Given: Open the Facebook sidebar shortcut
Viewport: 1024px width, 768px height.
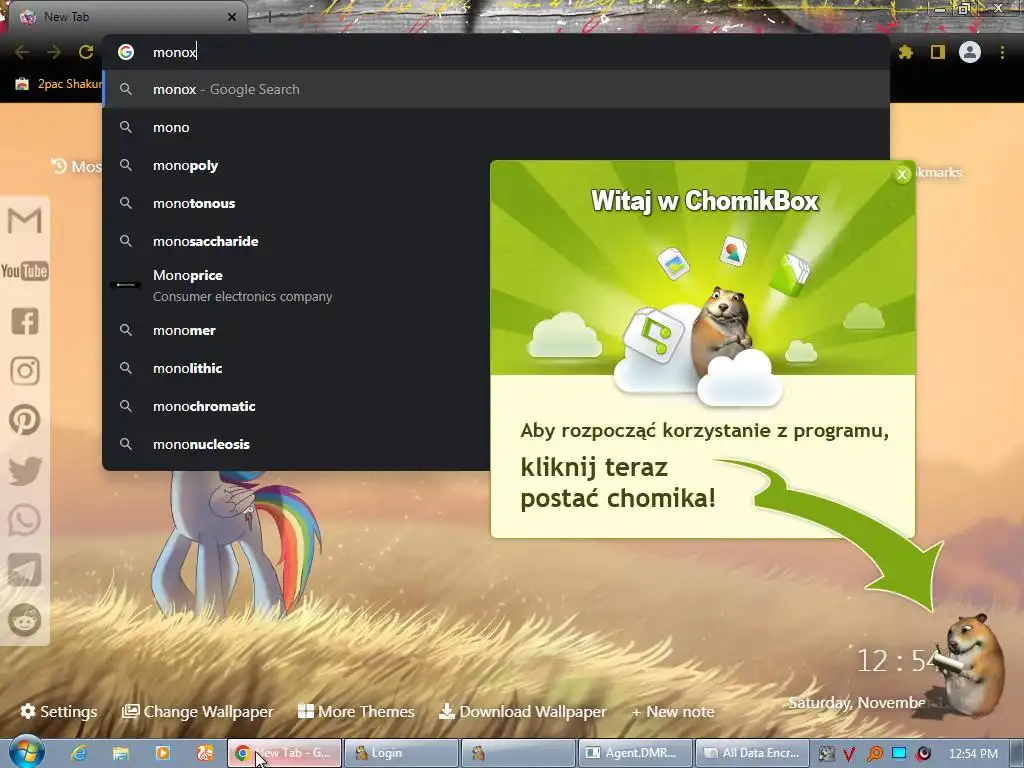Looking at the screenshot, I should pos(25,321).
